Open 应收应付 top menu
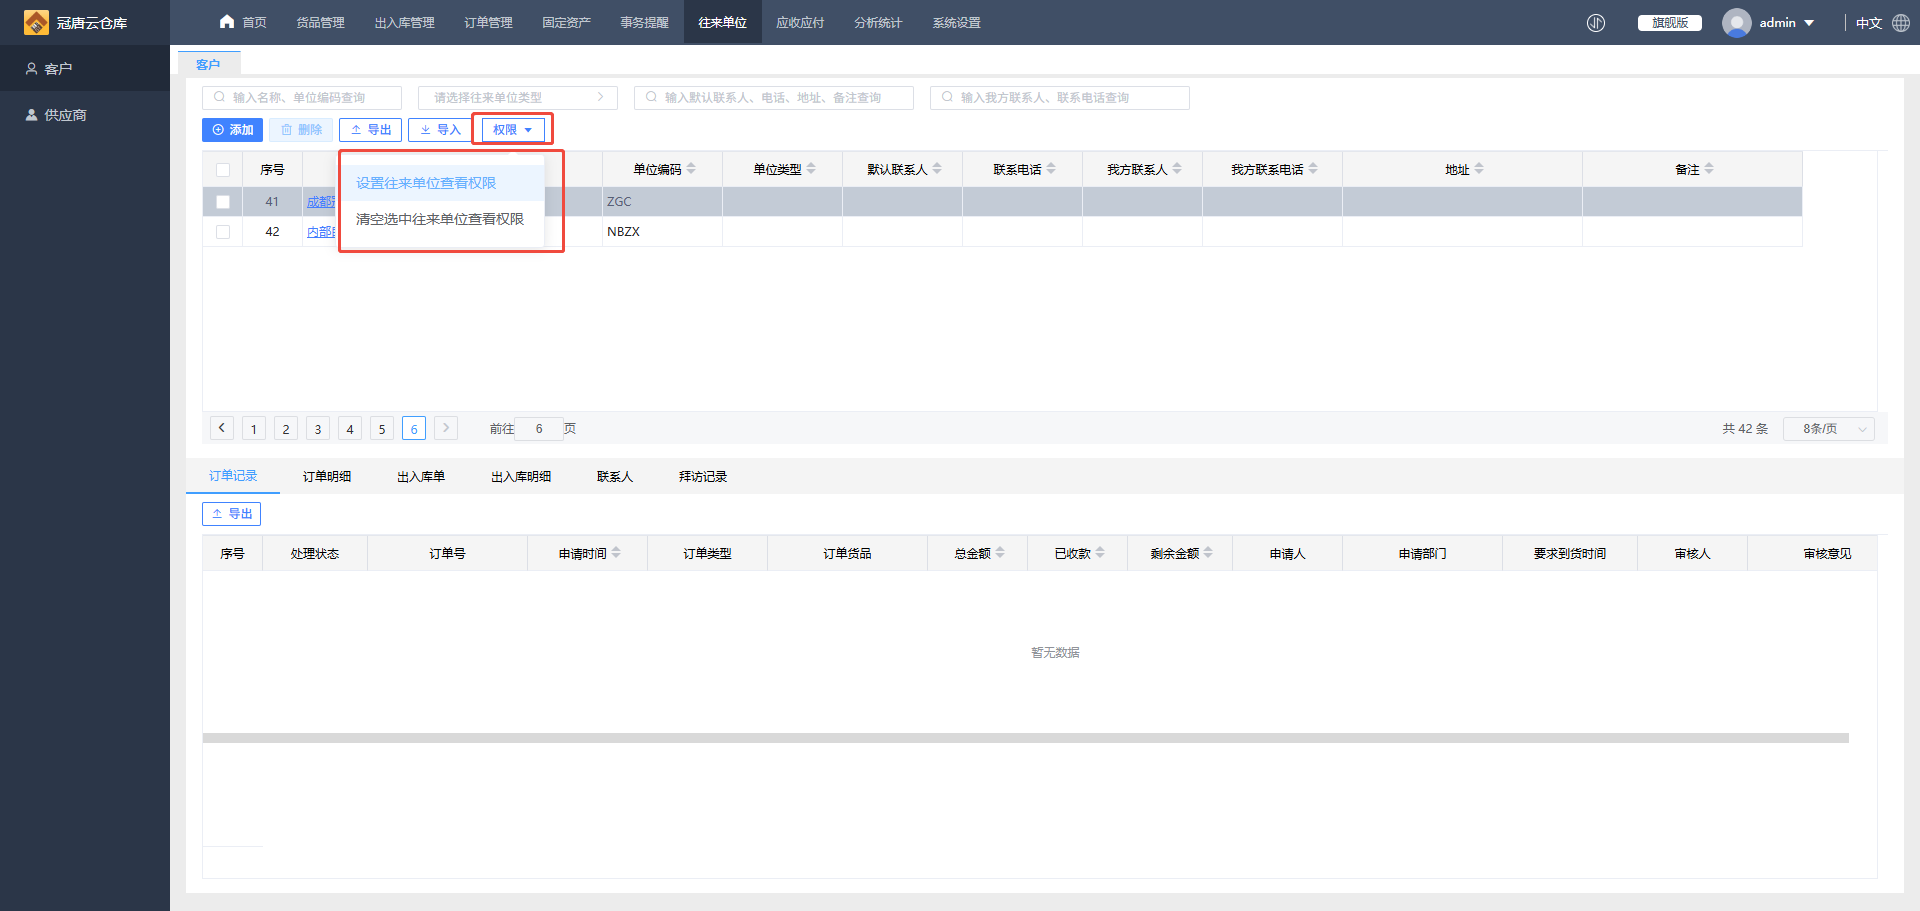The image size is (1920, 911). coord(800,22)
